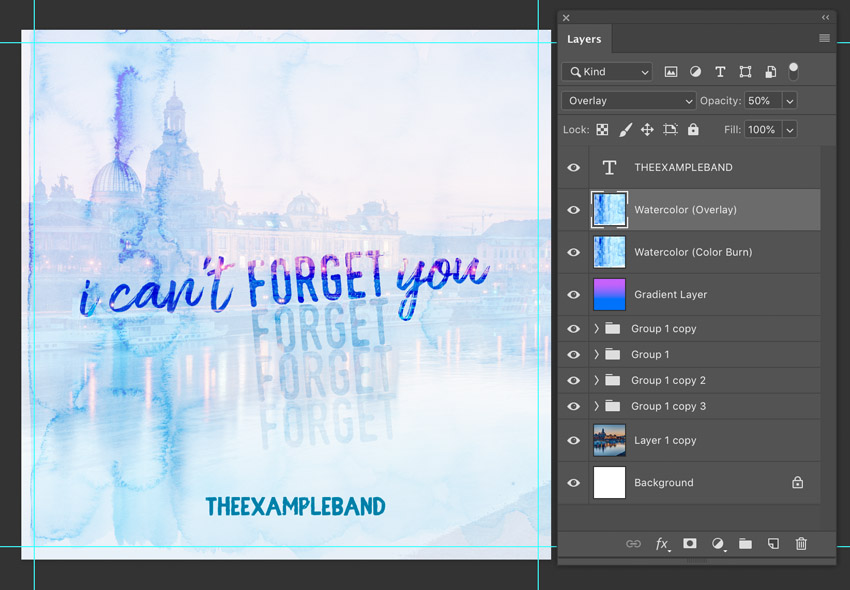
Task: Lock image pixels brush icon
Action: click(625, 130)
